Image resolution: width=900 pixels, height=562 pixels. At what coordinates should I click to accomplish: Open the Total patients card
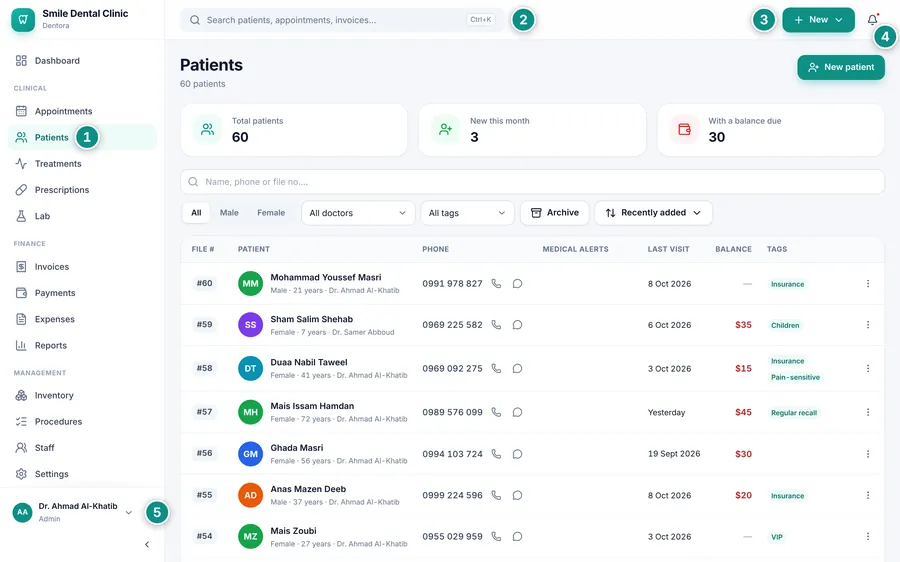[294, 130]
